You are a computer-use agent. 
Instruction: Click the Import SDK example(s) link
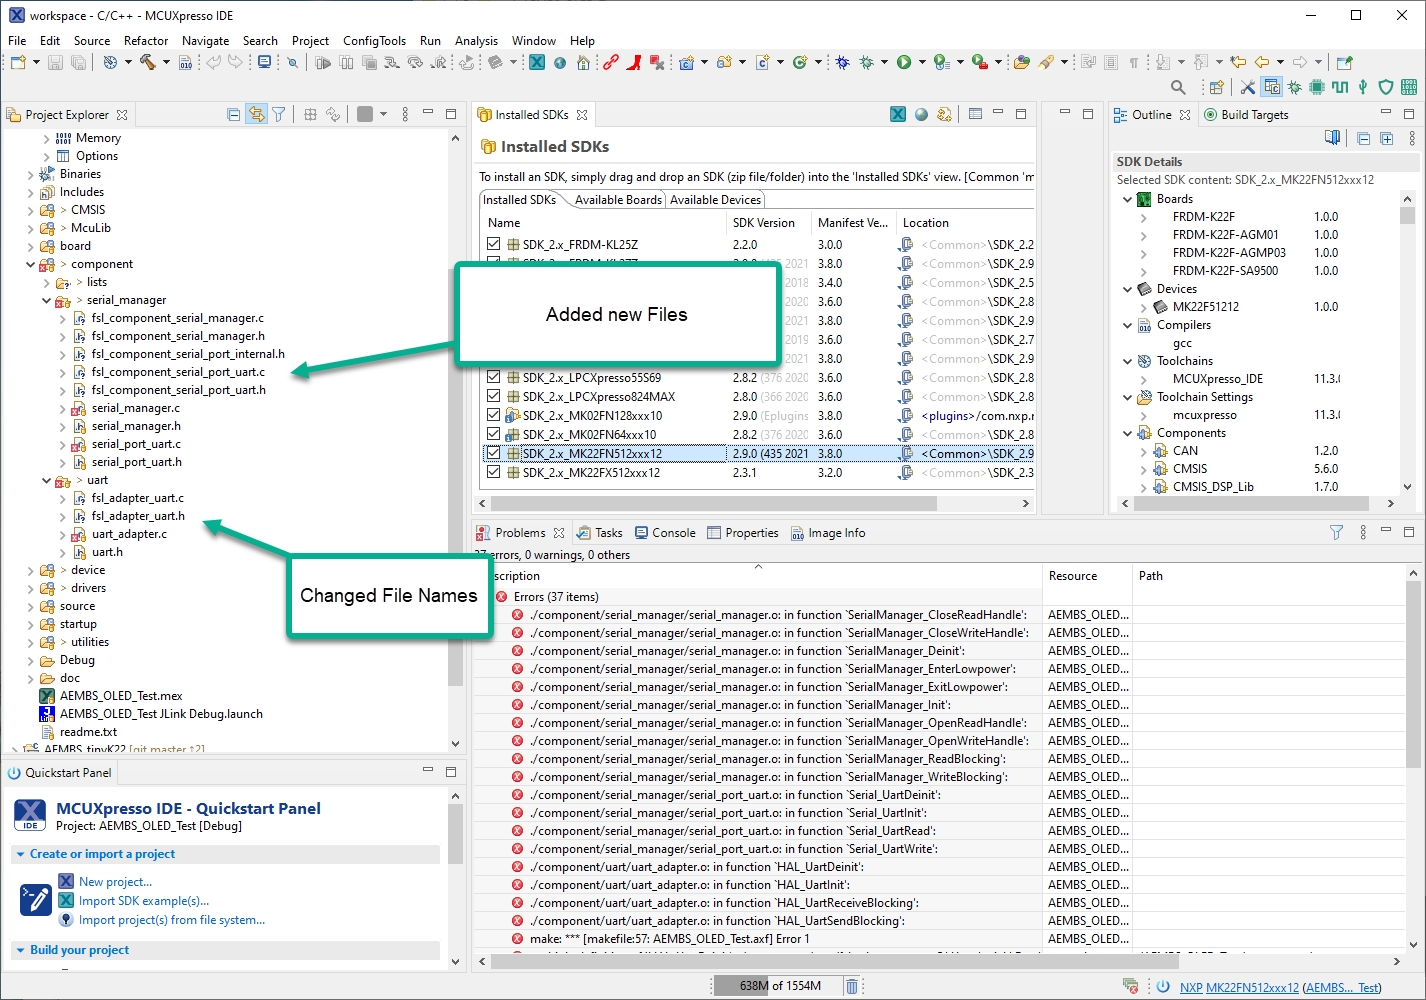click(144, 901)
